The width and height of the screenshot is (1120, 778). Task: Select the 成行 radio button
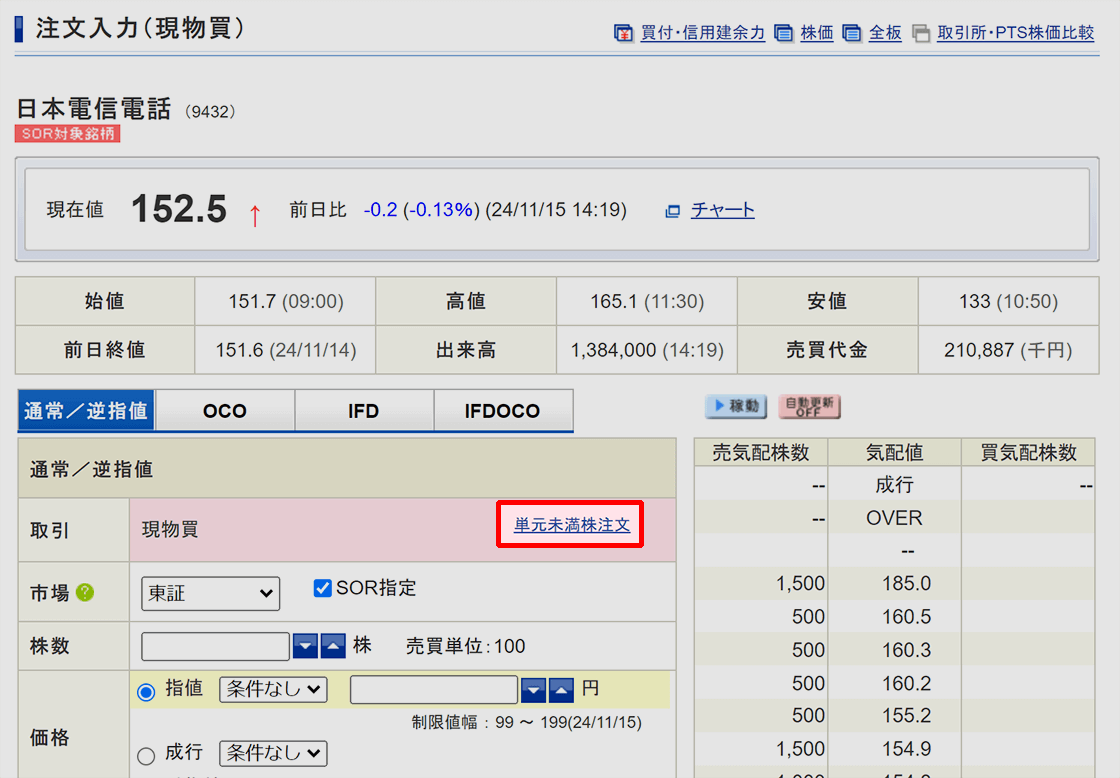pos(146,756)
